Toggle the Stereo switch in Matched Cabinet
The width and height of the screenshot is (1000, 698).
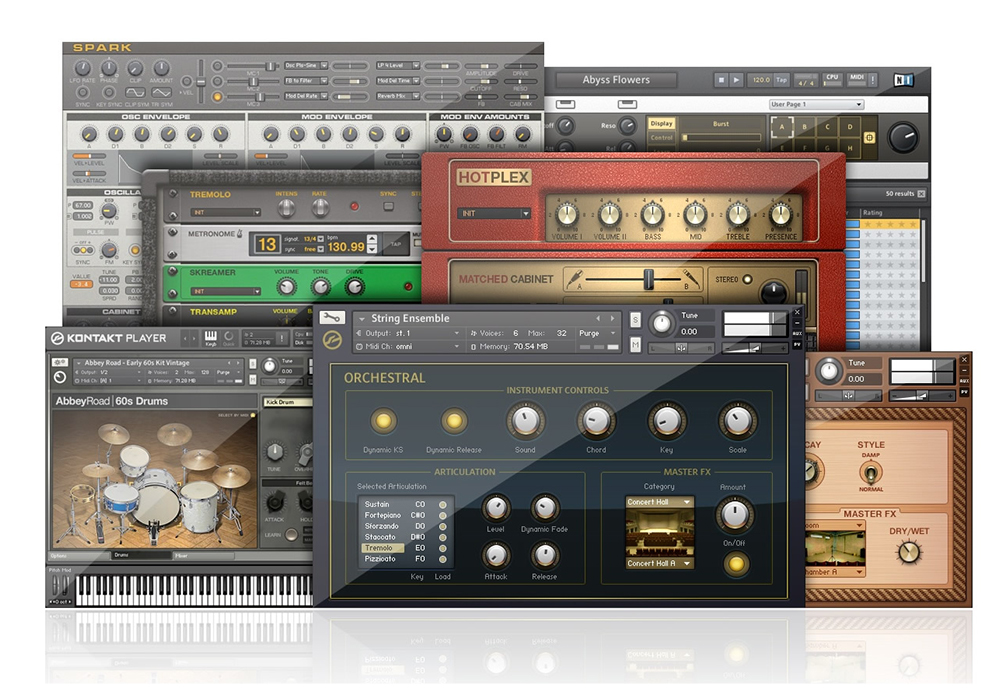(x=747, y=279)
